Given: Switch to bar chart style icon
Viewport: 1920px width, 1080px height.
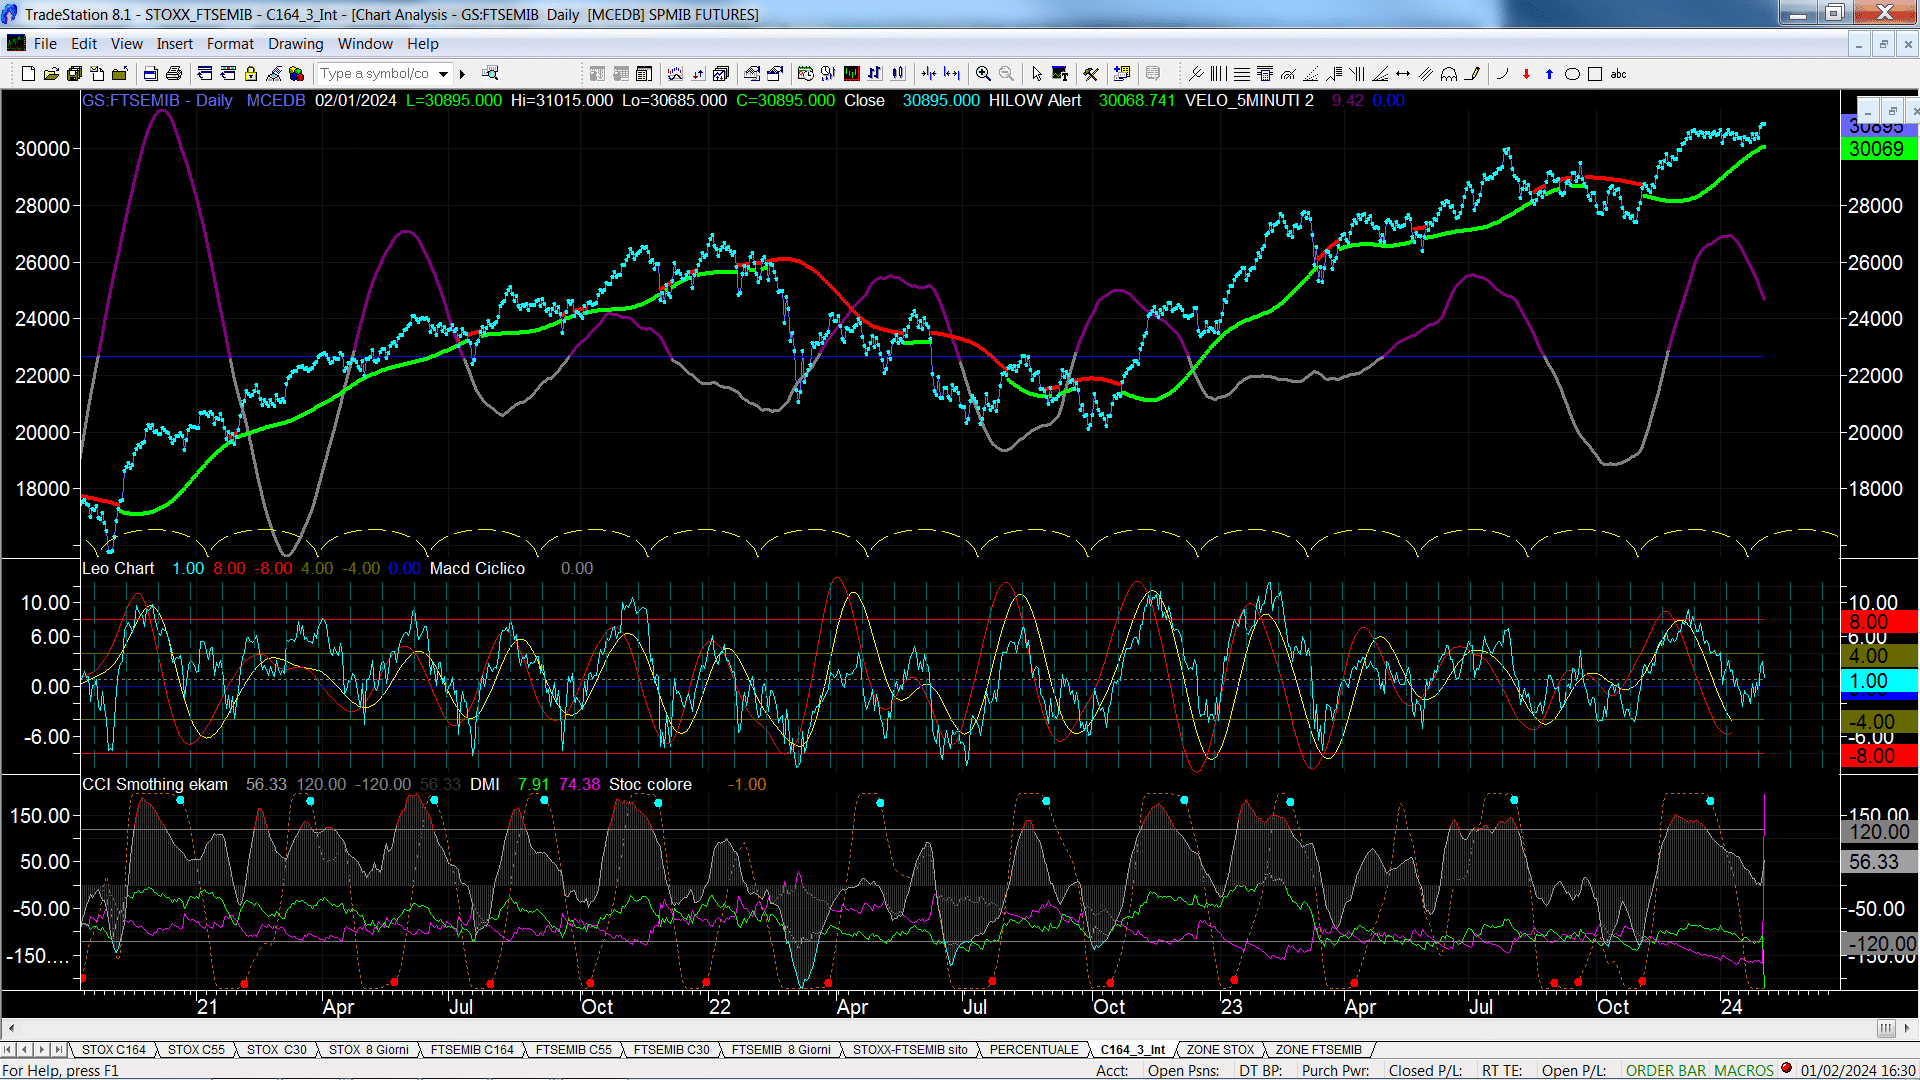Looking at the screenshot, I should (875, 73).
